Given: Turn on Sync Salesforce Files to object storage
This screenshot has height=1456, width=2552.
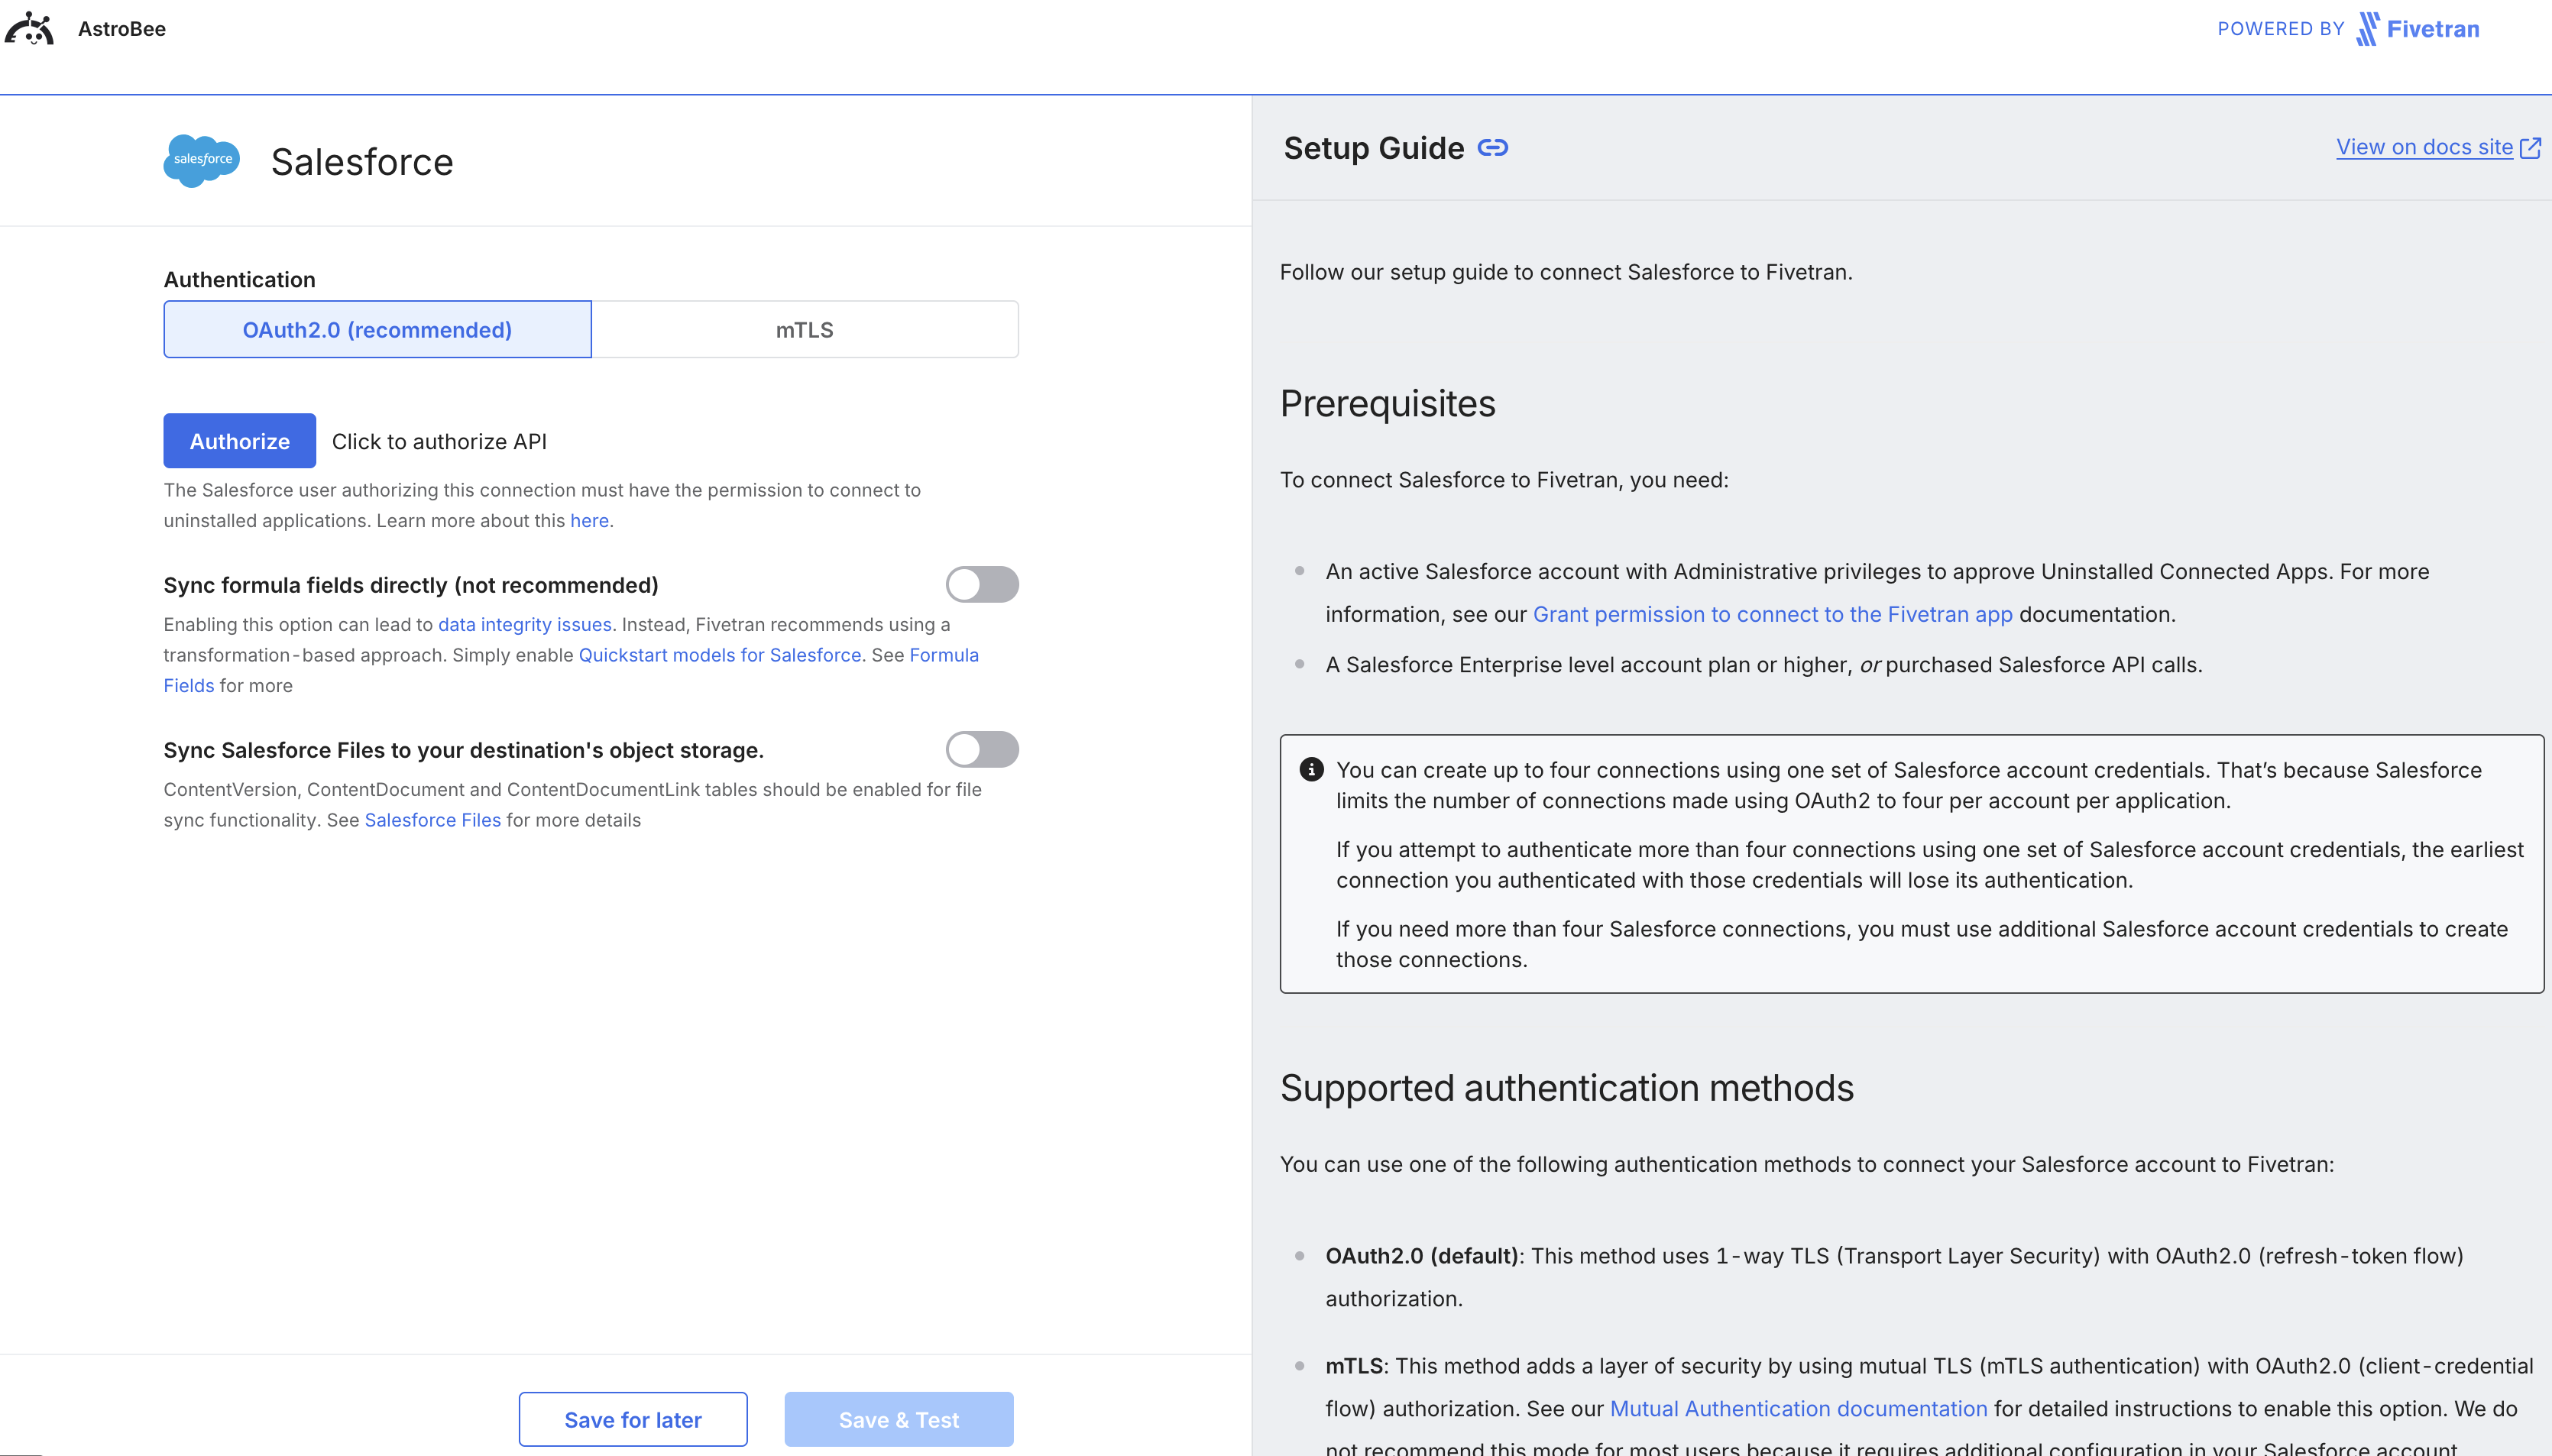Looking at the screenshot, I should tap(982, 749).
